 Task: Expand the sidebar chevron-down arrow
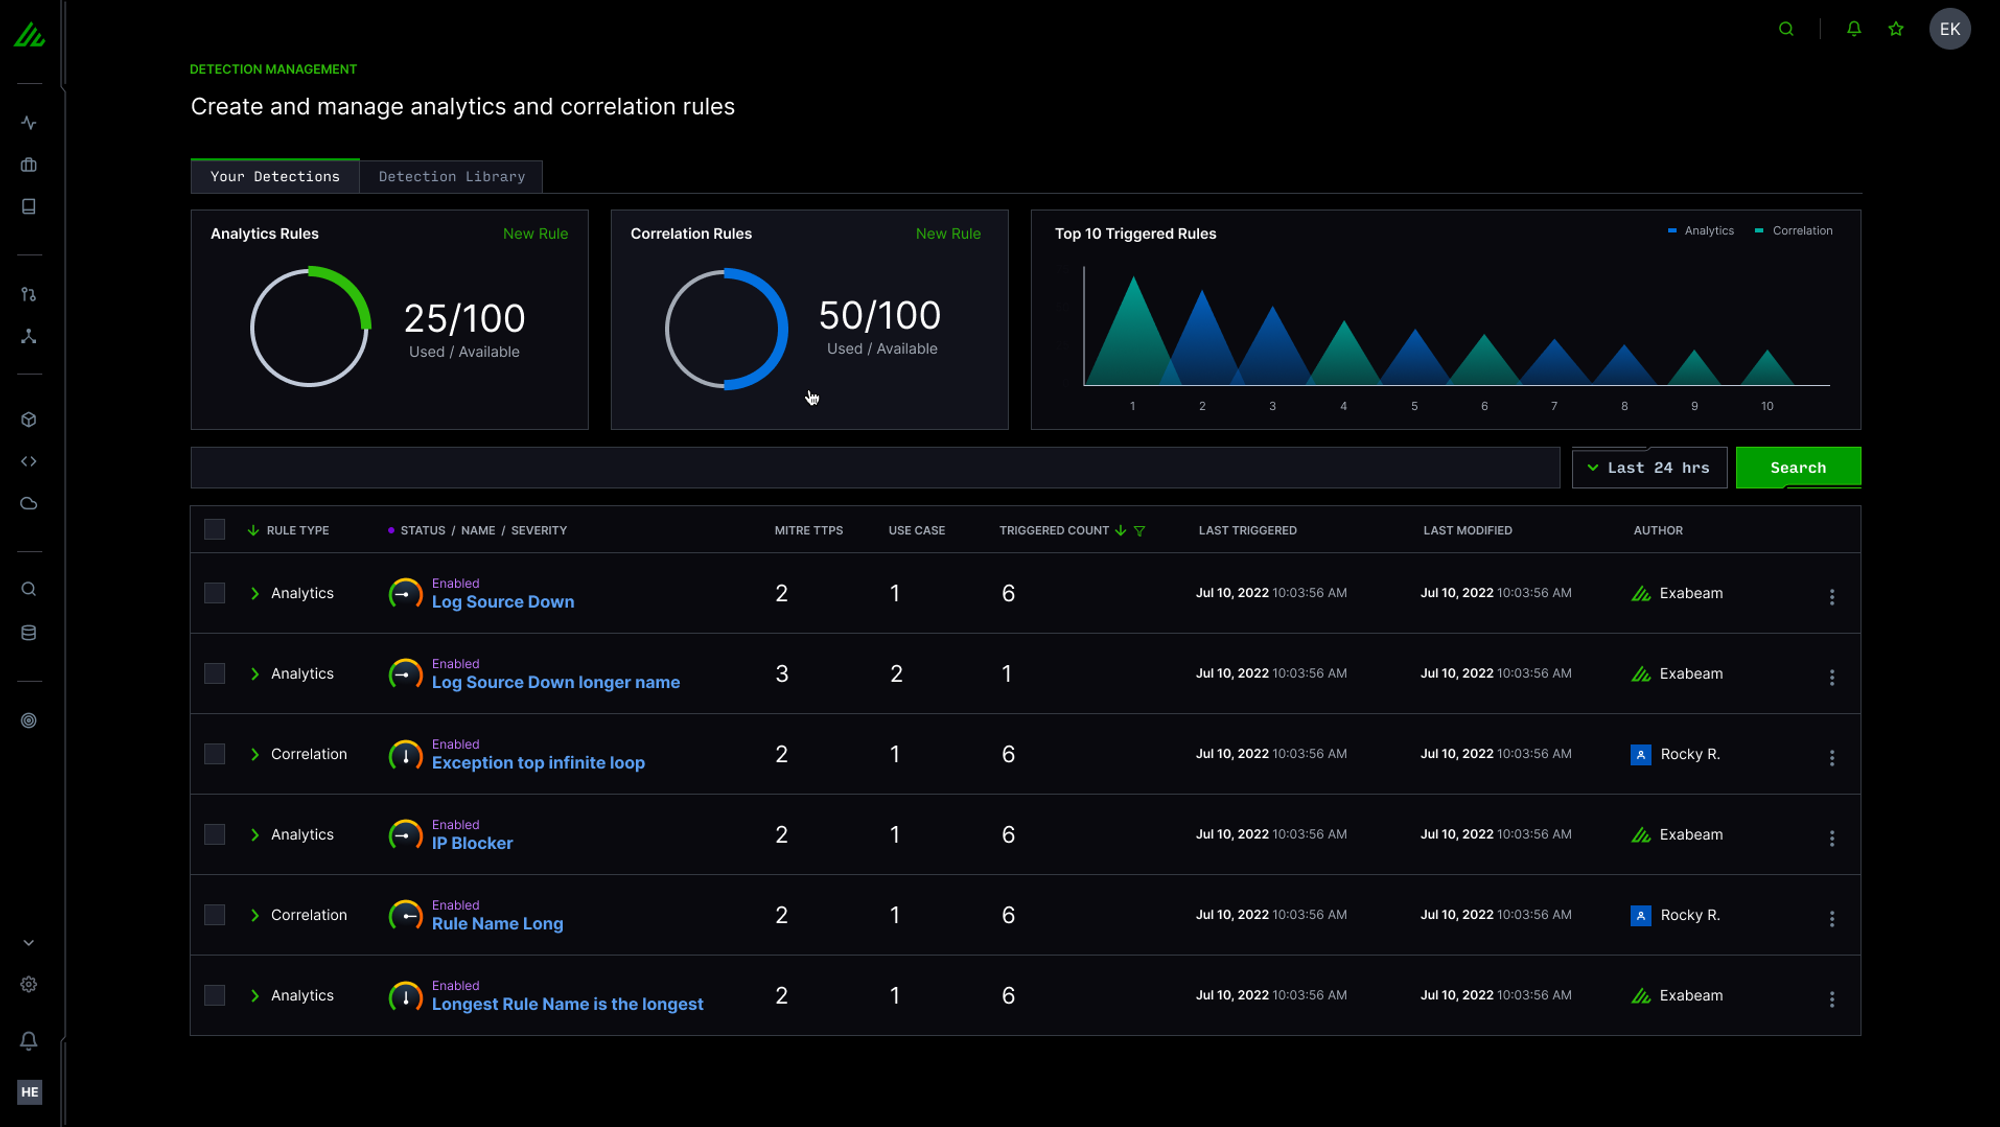tap(29, 942)
